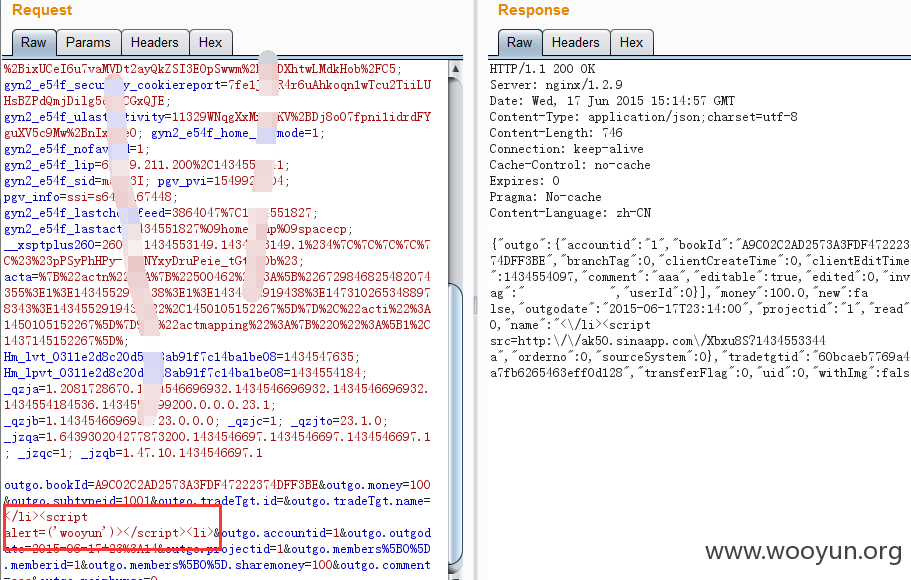Click the 'gyn2_e54f_nofav' cookie line

76,149
